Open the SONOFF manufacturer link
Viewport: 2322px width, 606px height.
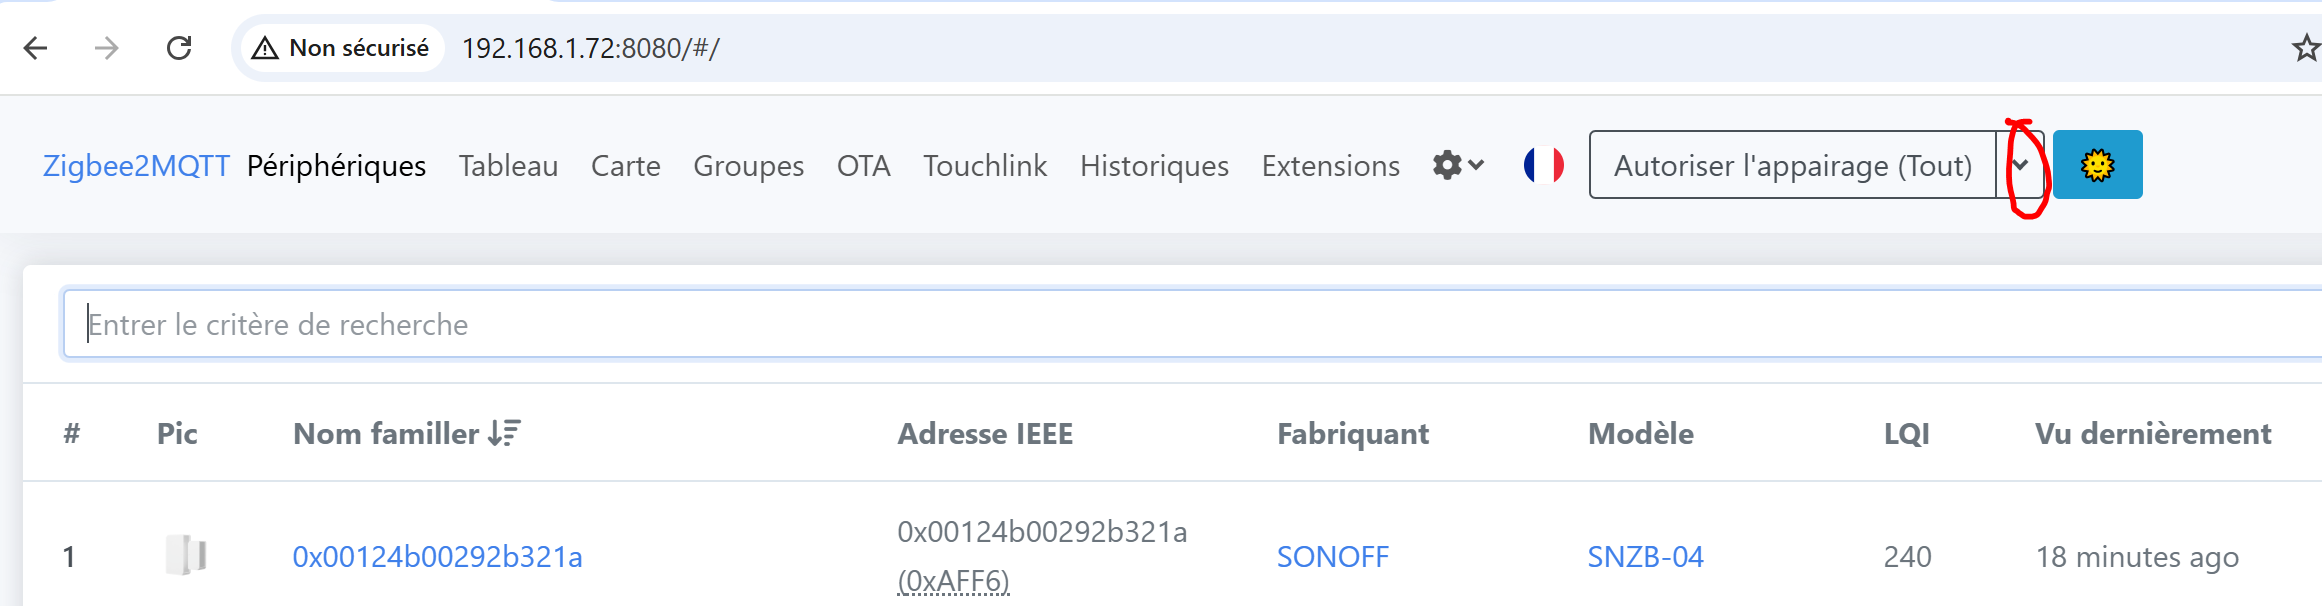(x=1332, y=557)
